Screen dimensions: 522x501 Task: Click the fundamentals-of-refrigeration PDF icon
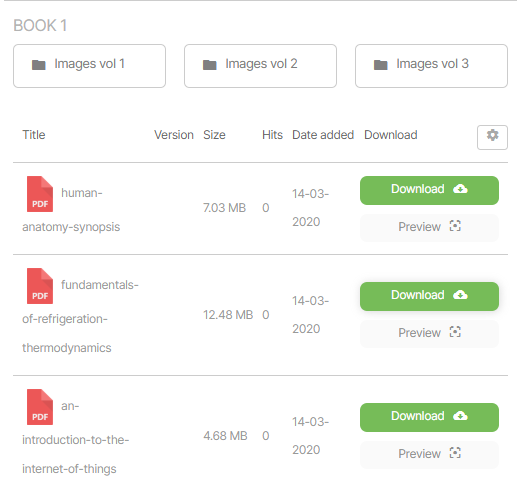(x=40, y=286)
